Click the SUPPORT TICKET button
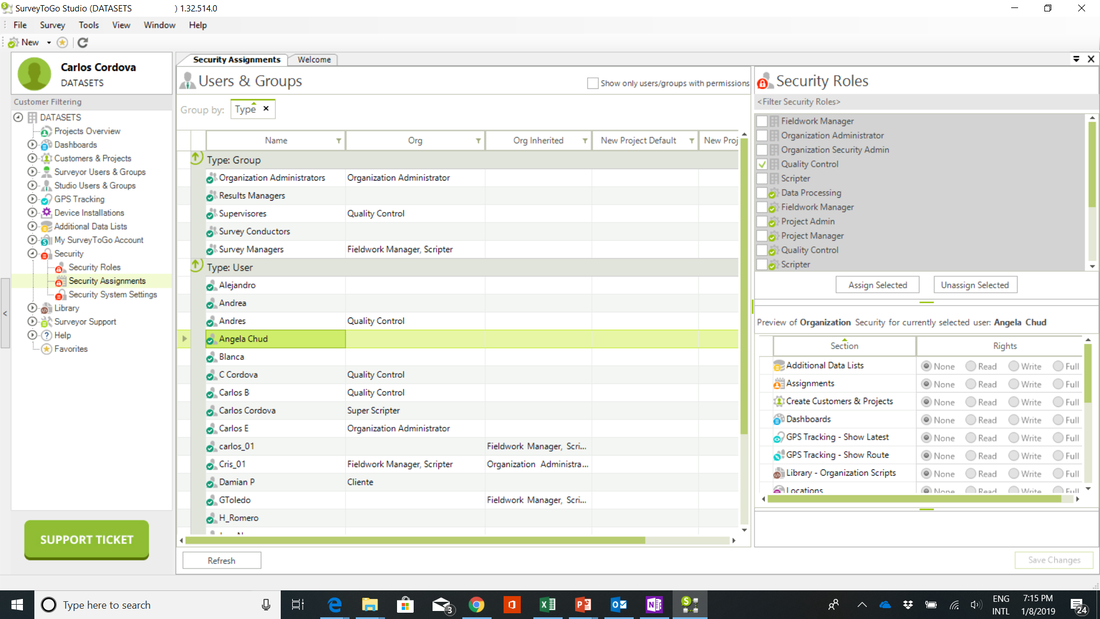The width and height of the screenshot is (1100, 619). pyautogui.click(x=86, y=540)
